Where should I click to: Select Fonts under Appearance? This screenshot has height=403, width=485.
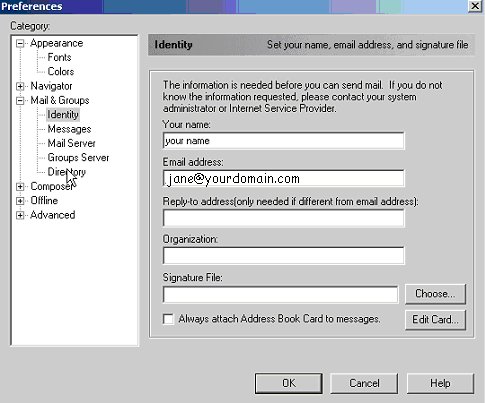(x=59, y=57)
